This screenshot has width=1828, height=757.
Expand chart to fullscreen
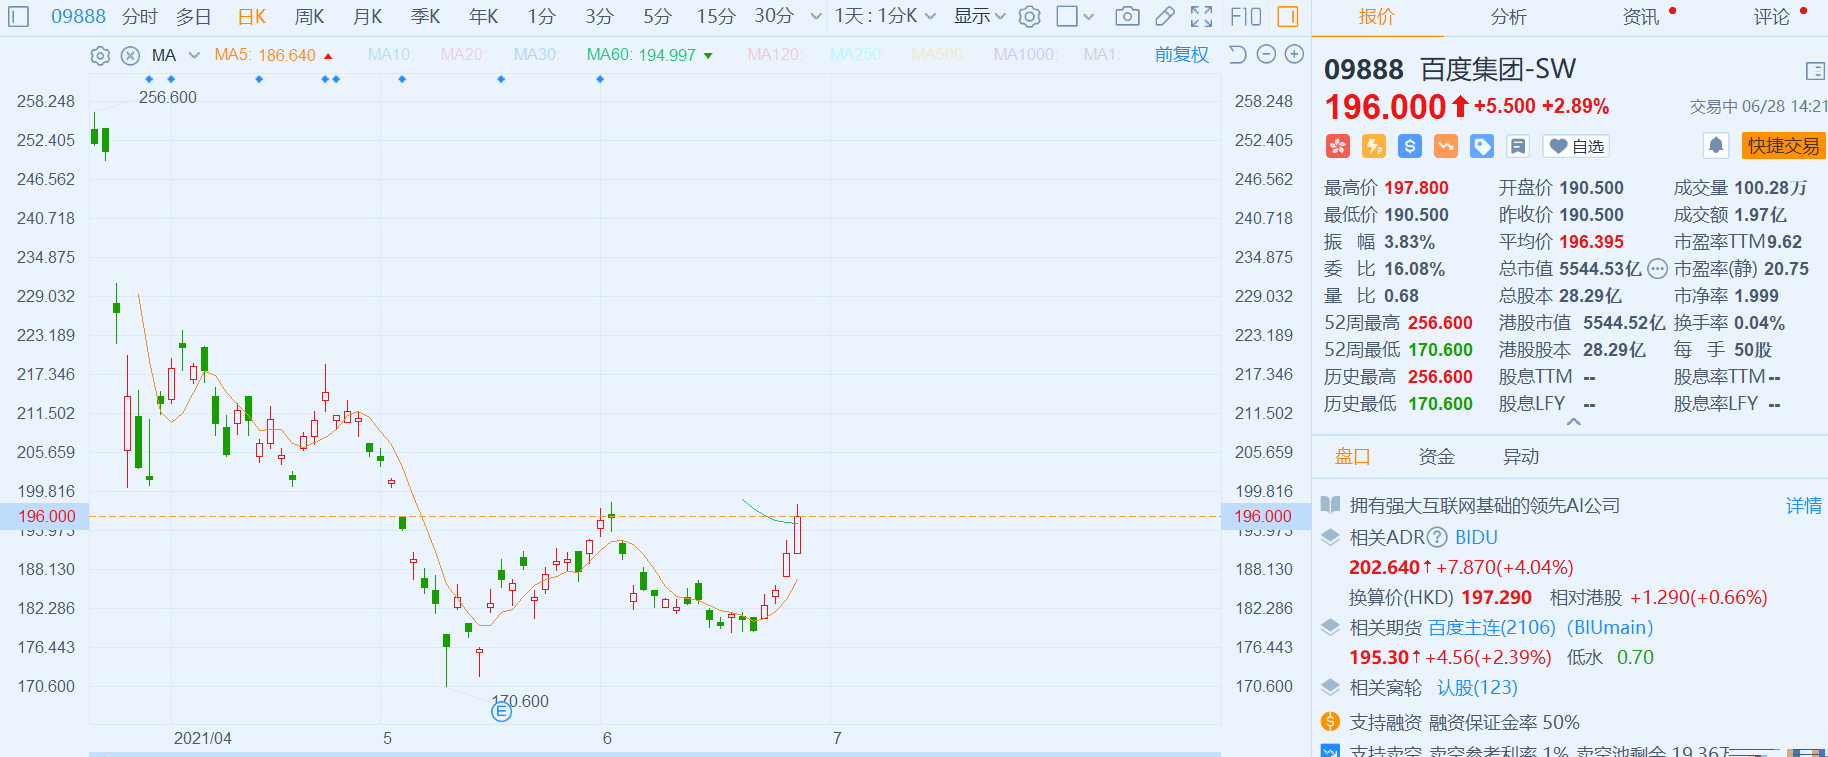click(x=1202, y=16)
